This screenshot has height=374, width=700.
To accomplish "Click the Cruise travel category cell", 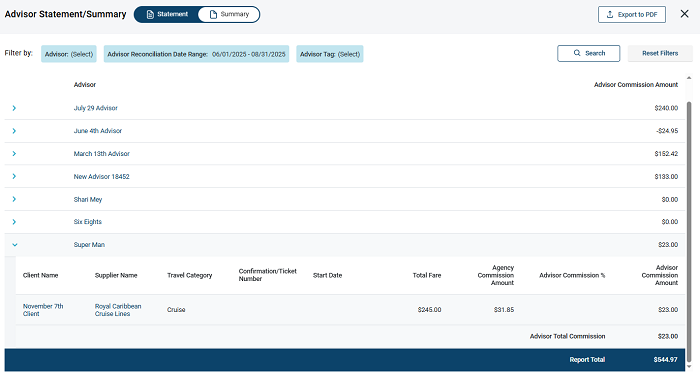I will click(176, 310).
